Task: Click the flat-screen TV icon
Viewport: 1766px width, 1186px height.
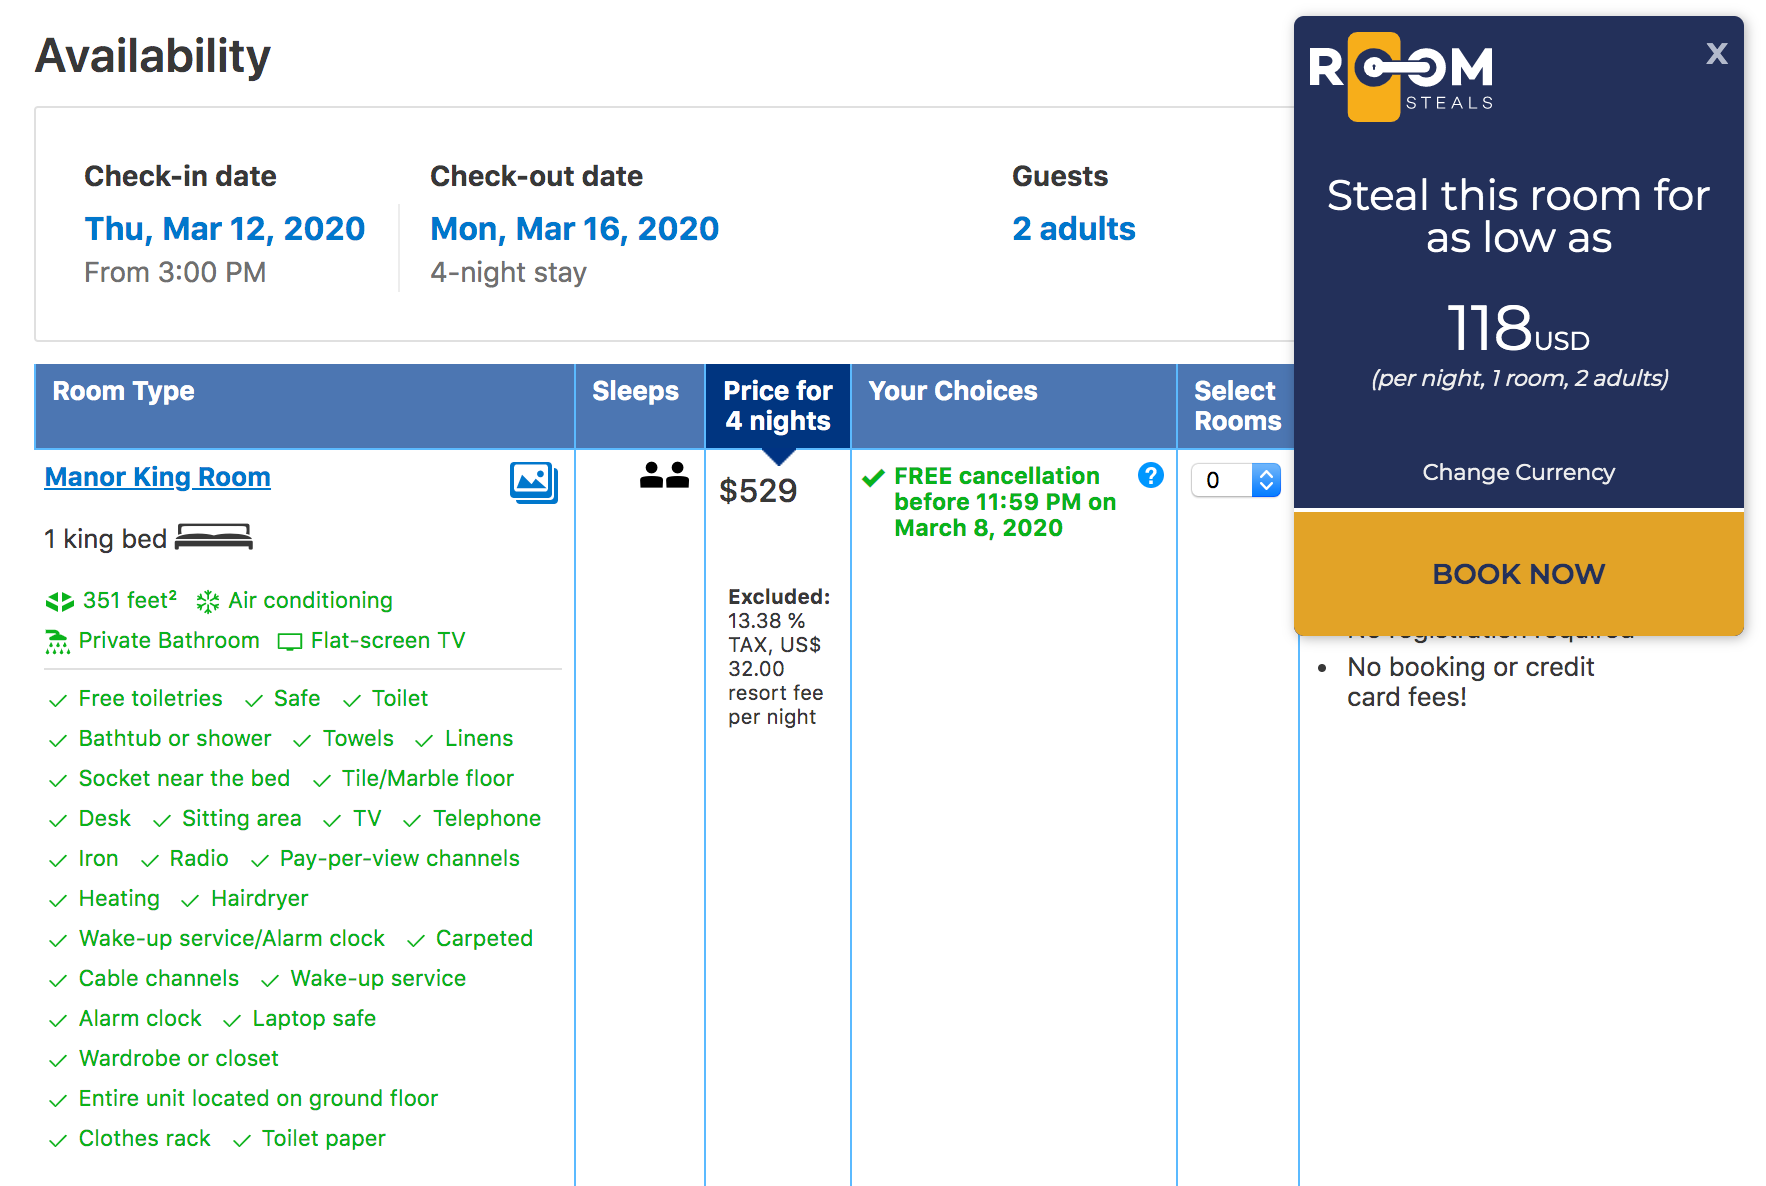Action: [x=290, y=642]
